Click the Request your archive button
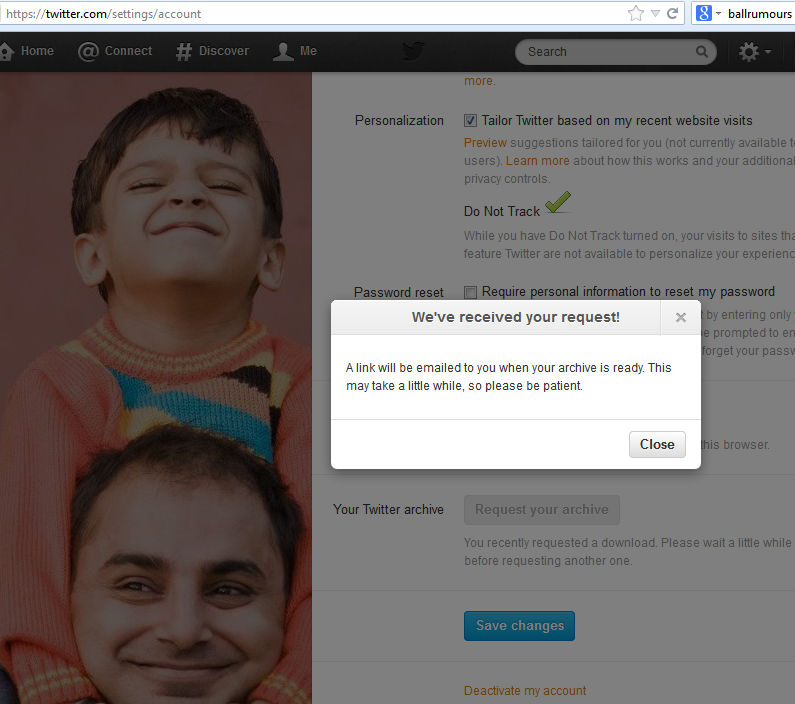The width and height of the screenshot is (795, 704). (541, 510)
